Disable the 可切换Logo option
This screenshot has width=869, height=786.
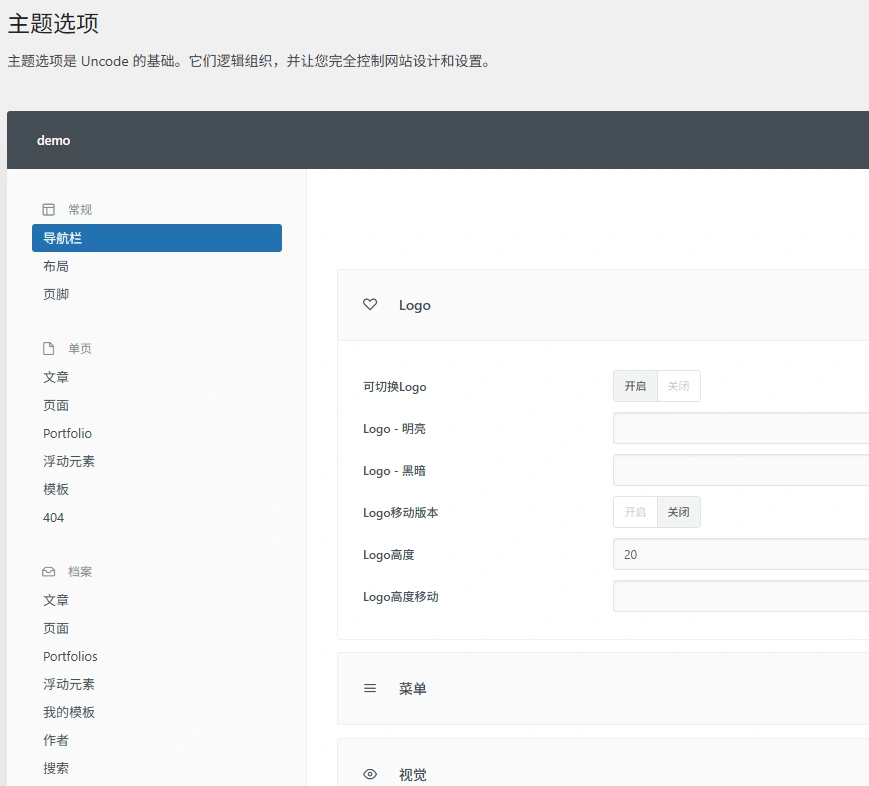(679, 386)
